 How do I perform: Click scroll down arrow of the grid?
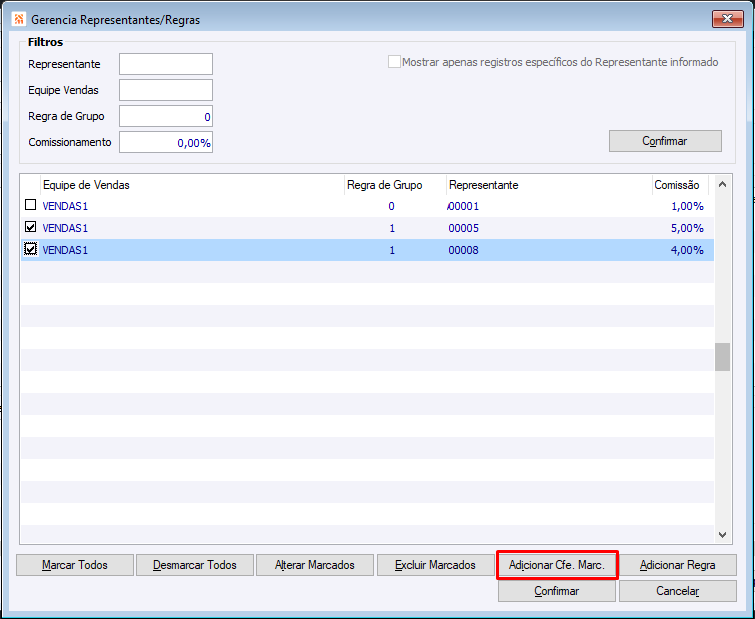[722, 535]
